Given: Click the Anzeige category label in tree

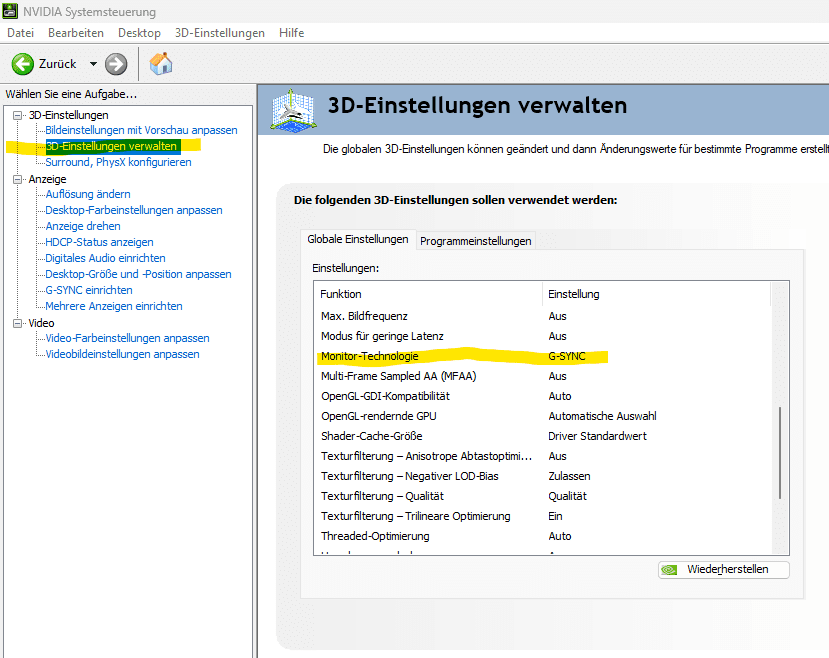Looking at the screenshot, I should 48,179.
